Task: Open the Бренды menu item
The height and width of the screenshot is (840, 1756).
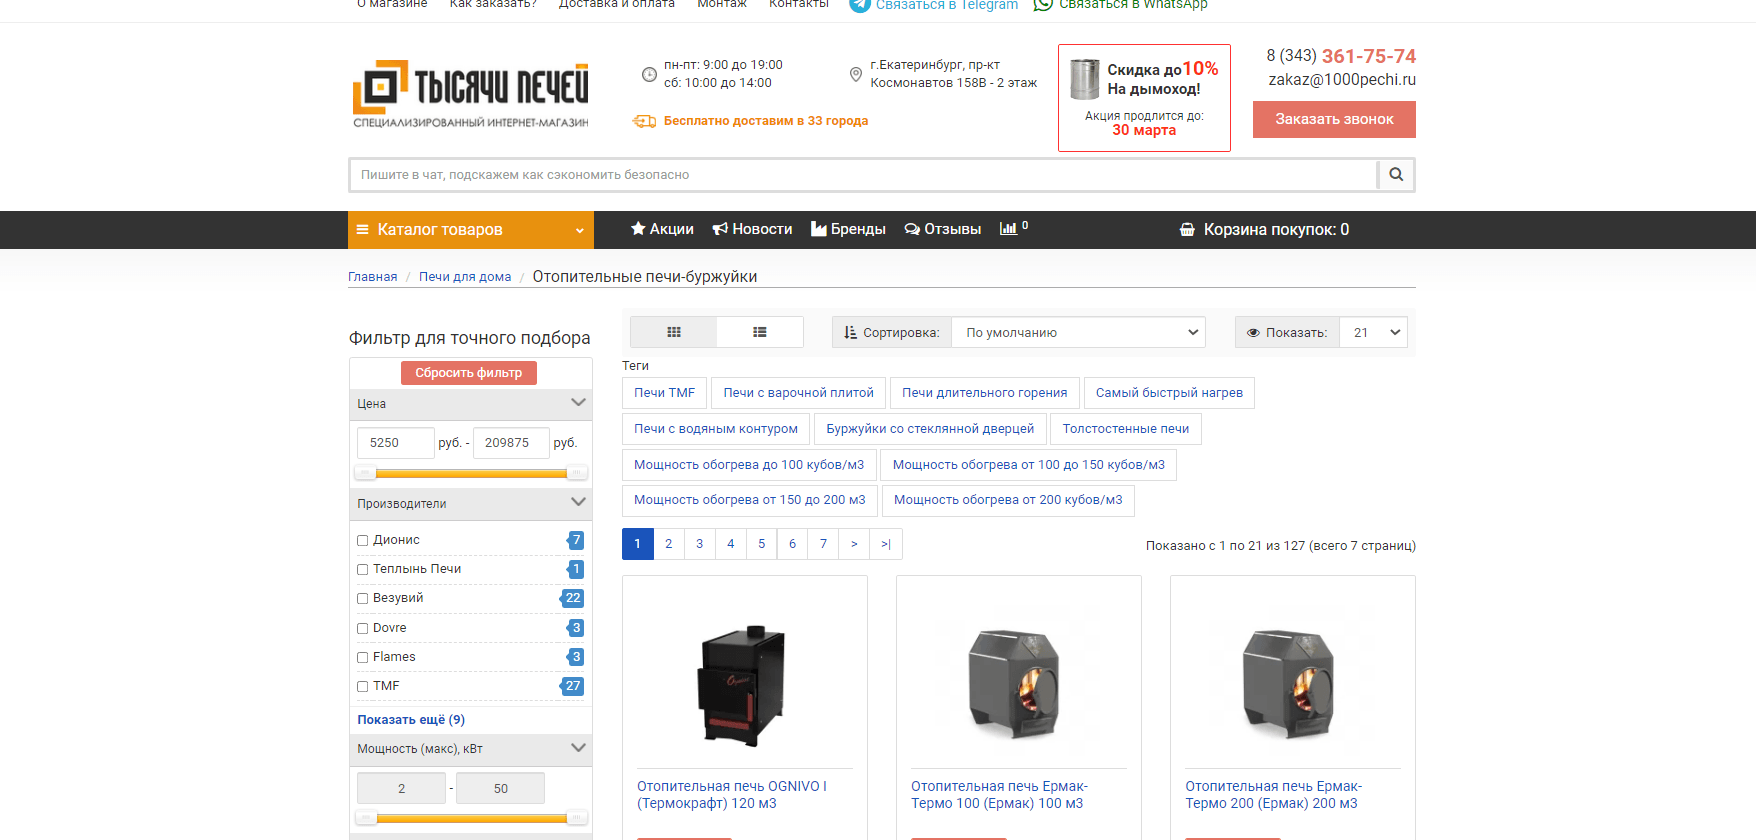Action: tap(848, 229)
